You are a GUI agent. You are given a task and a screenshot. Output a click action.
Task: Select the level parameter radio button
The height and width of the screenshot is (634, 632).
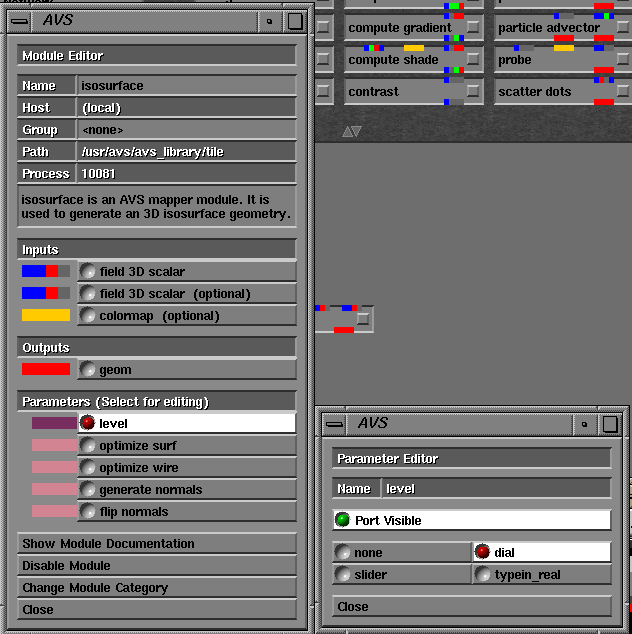coord(87,423)
